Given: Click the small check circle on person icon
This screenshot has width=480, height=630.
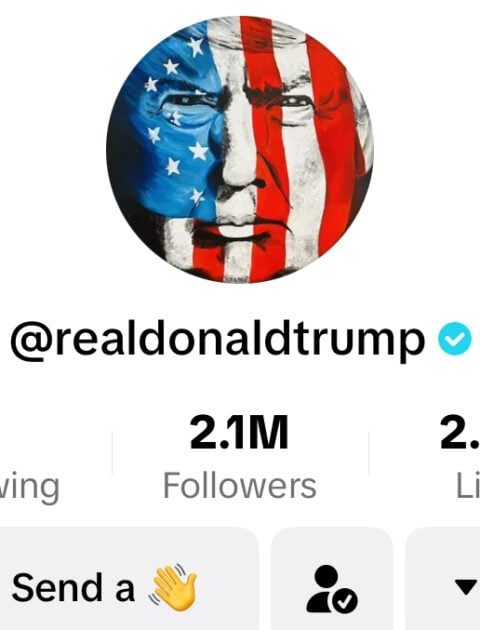Looking at the screenshot, I should coord(345,601).
